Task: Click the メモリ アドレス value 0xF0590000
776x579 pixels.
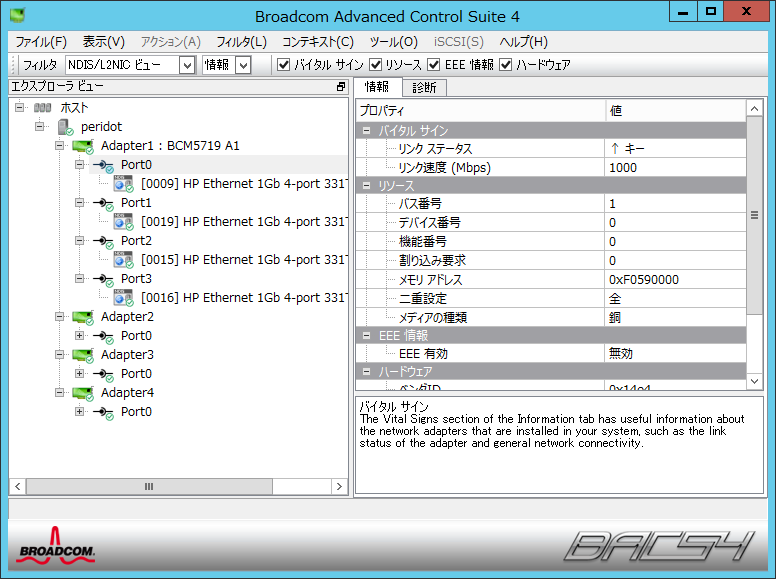Action: (x=644, y=280)
